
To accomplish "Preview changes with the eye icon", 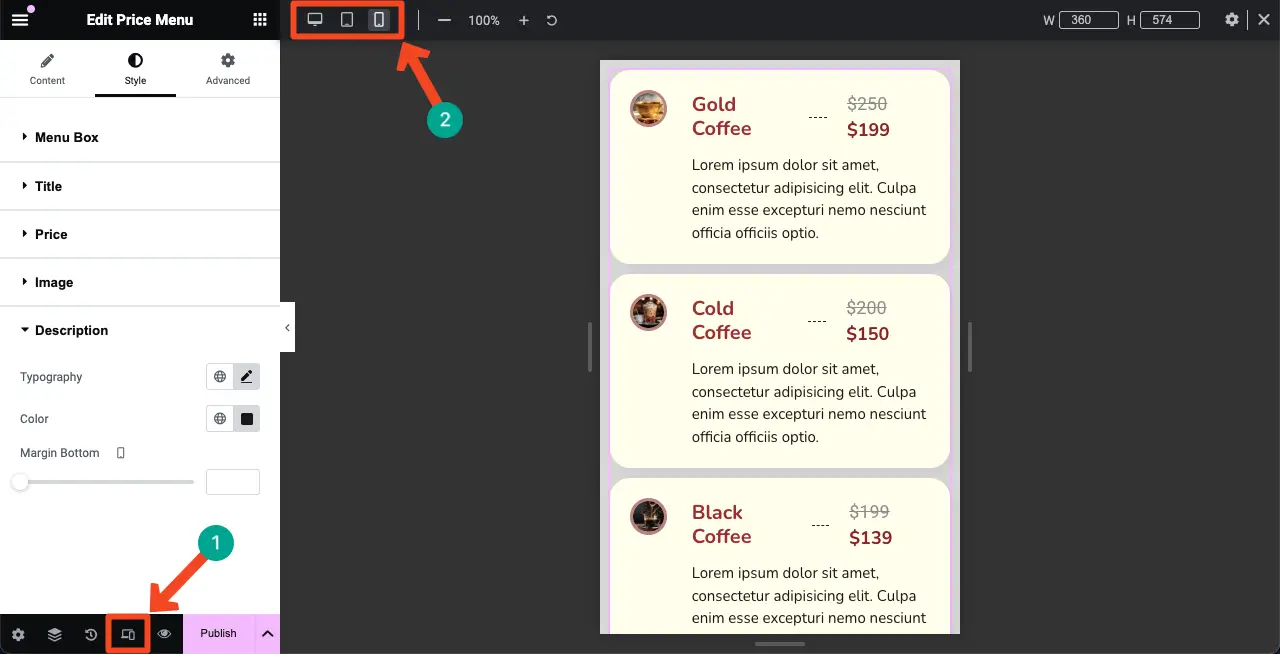I will click(165, 634).
